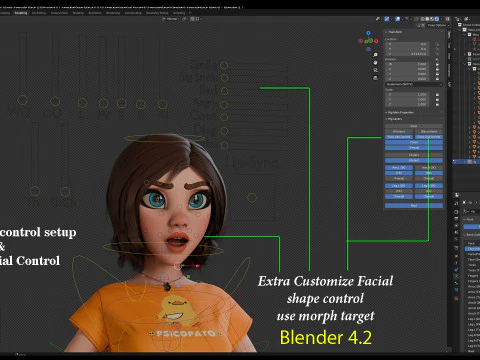The height and width of the screenshot is (360, 480).
Task: Toggle lock on Rotation W
Action: pos(437,64)
